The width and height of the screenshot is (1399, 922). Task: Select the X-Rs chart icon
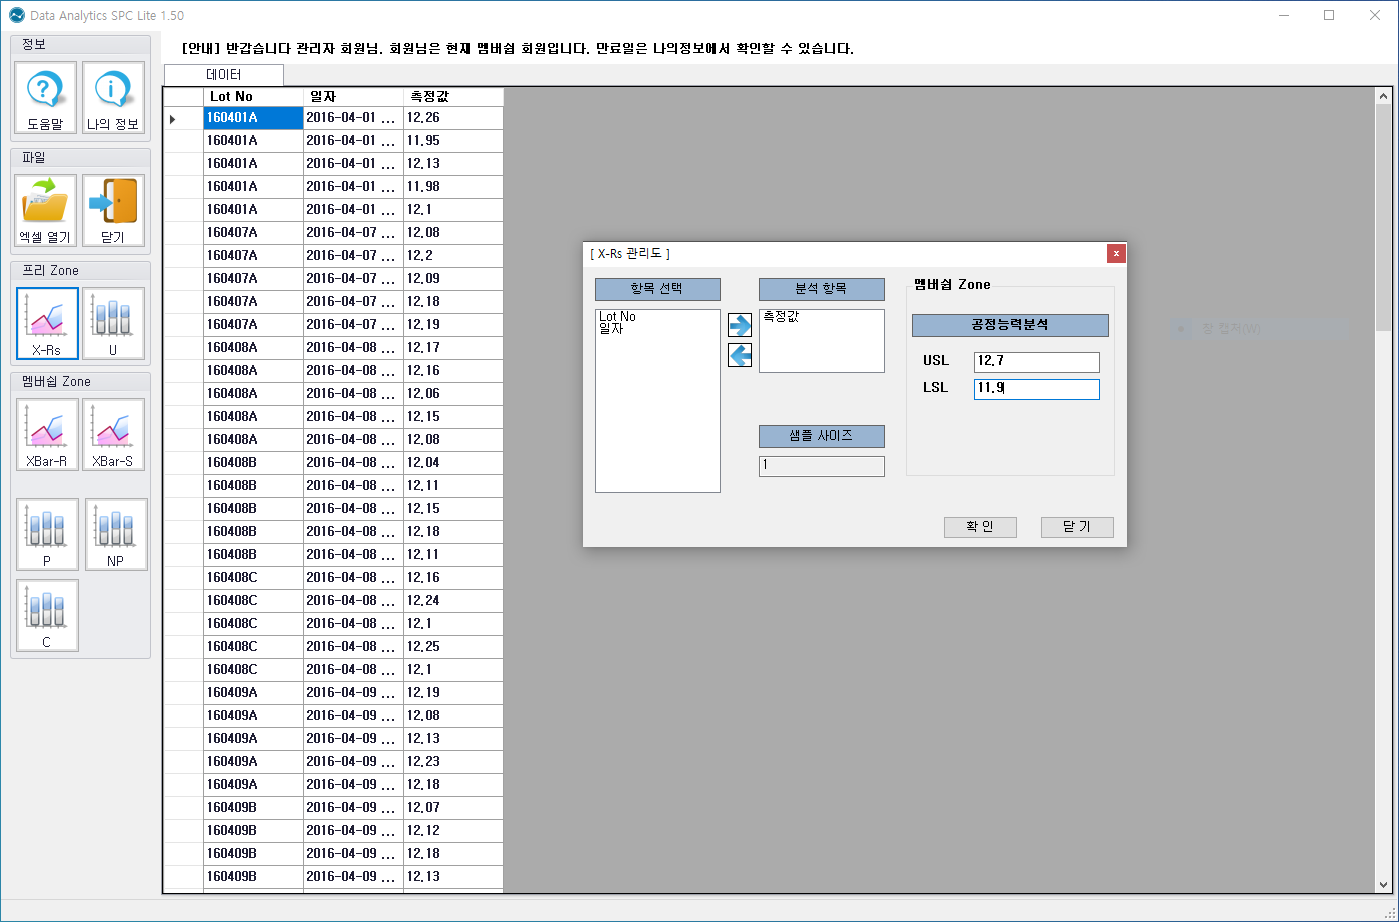[47, 324]
